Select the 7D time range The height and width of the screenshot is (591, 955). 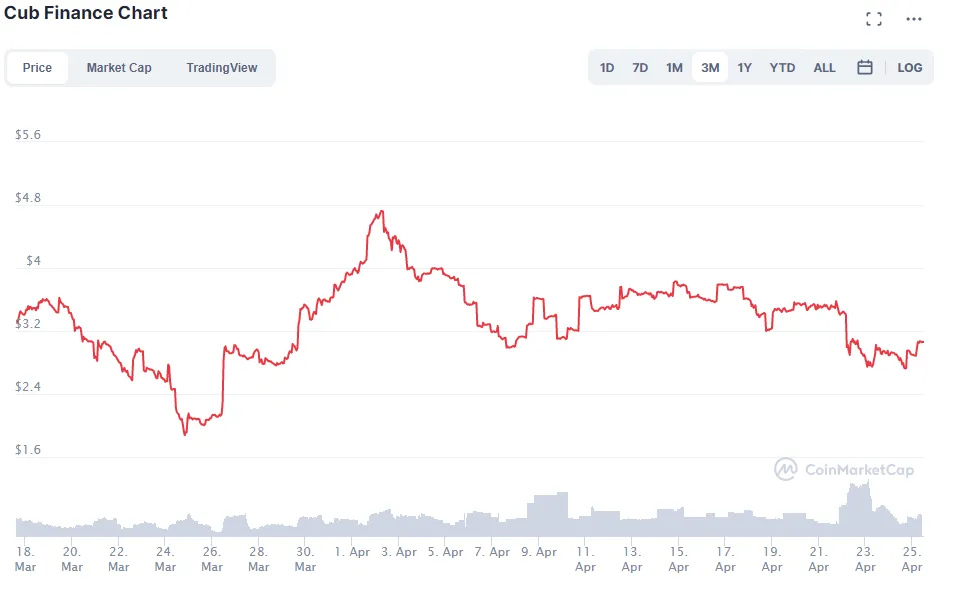tap(640, 68)
